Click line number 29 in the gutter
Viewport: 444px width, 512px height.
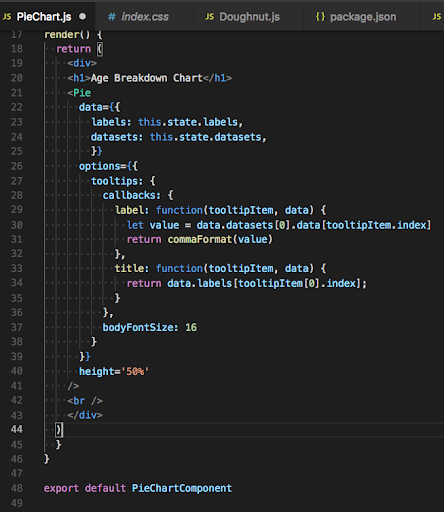tap(17, 210)
